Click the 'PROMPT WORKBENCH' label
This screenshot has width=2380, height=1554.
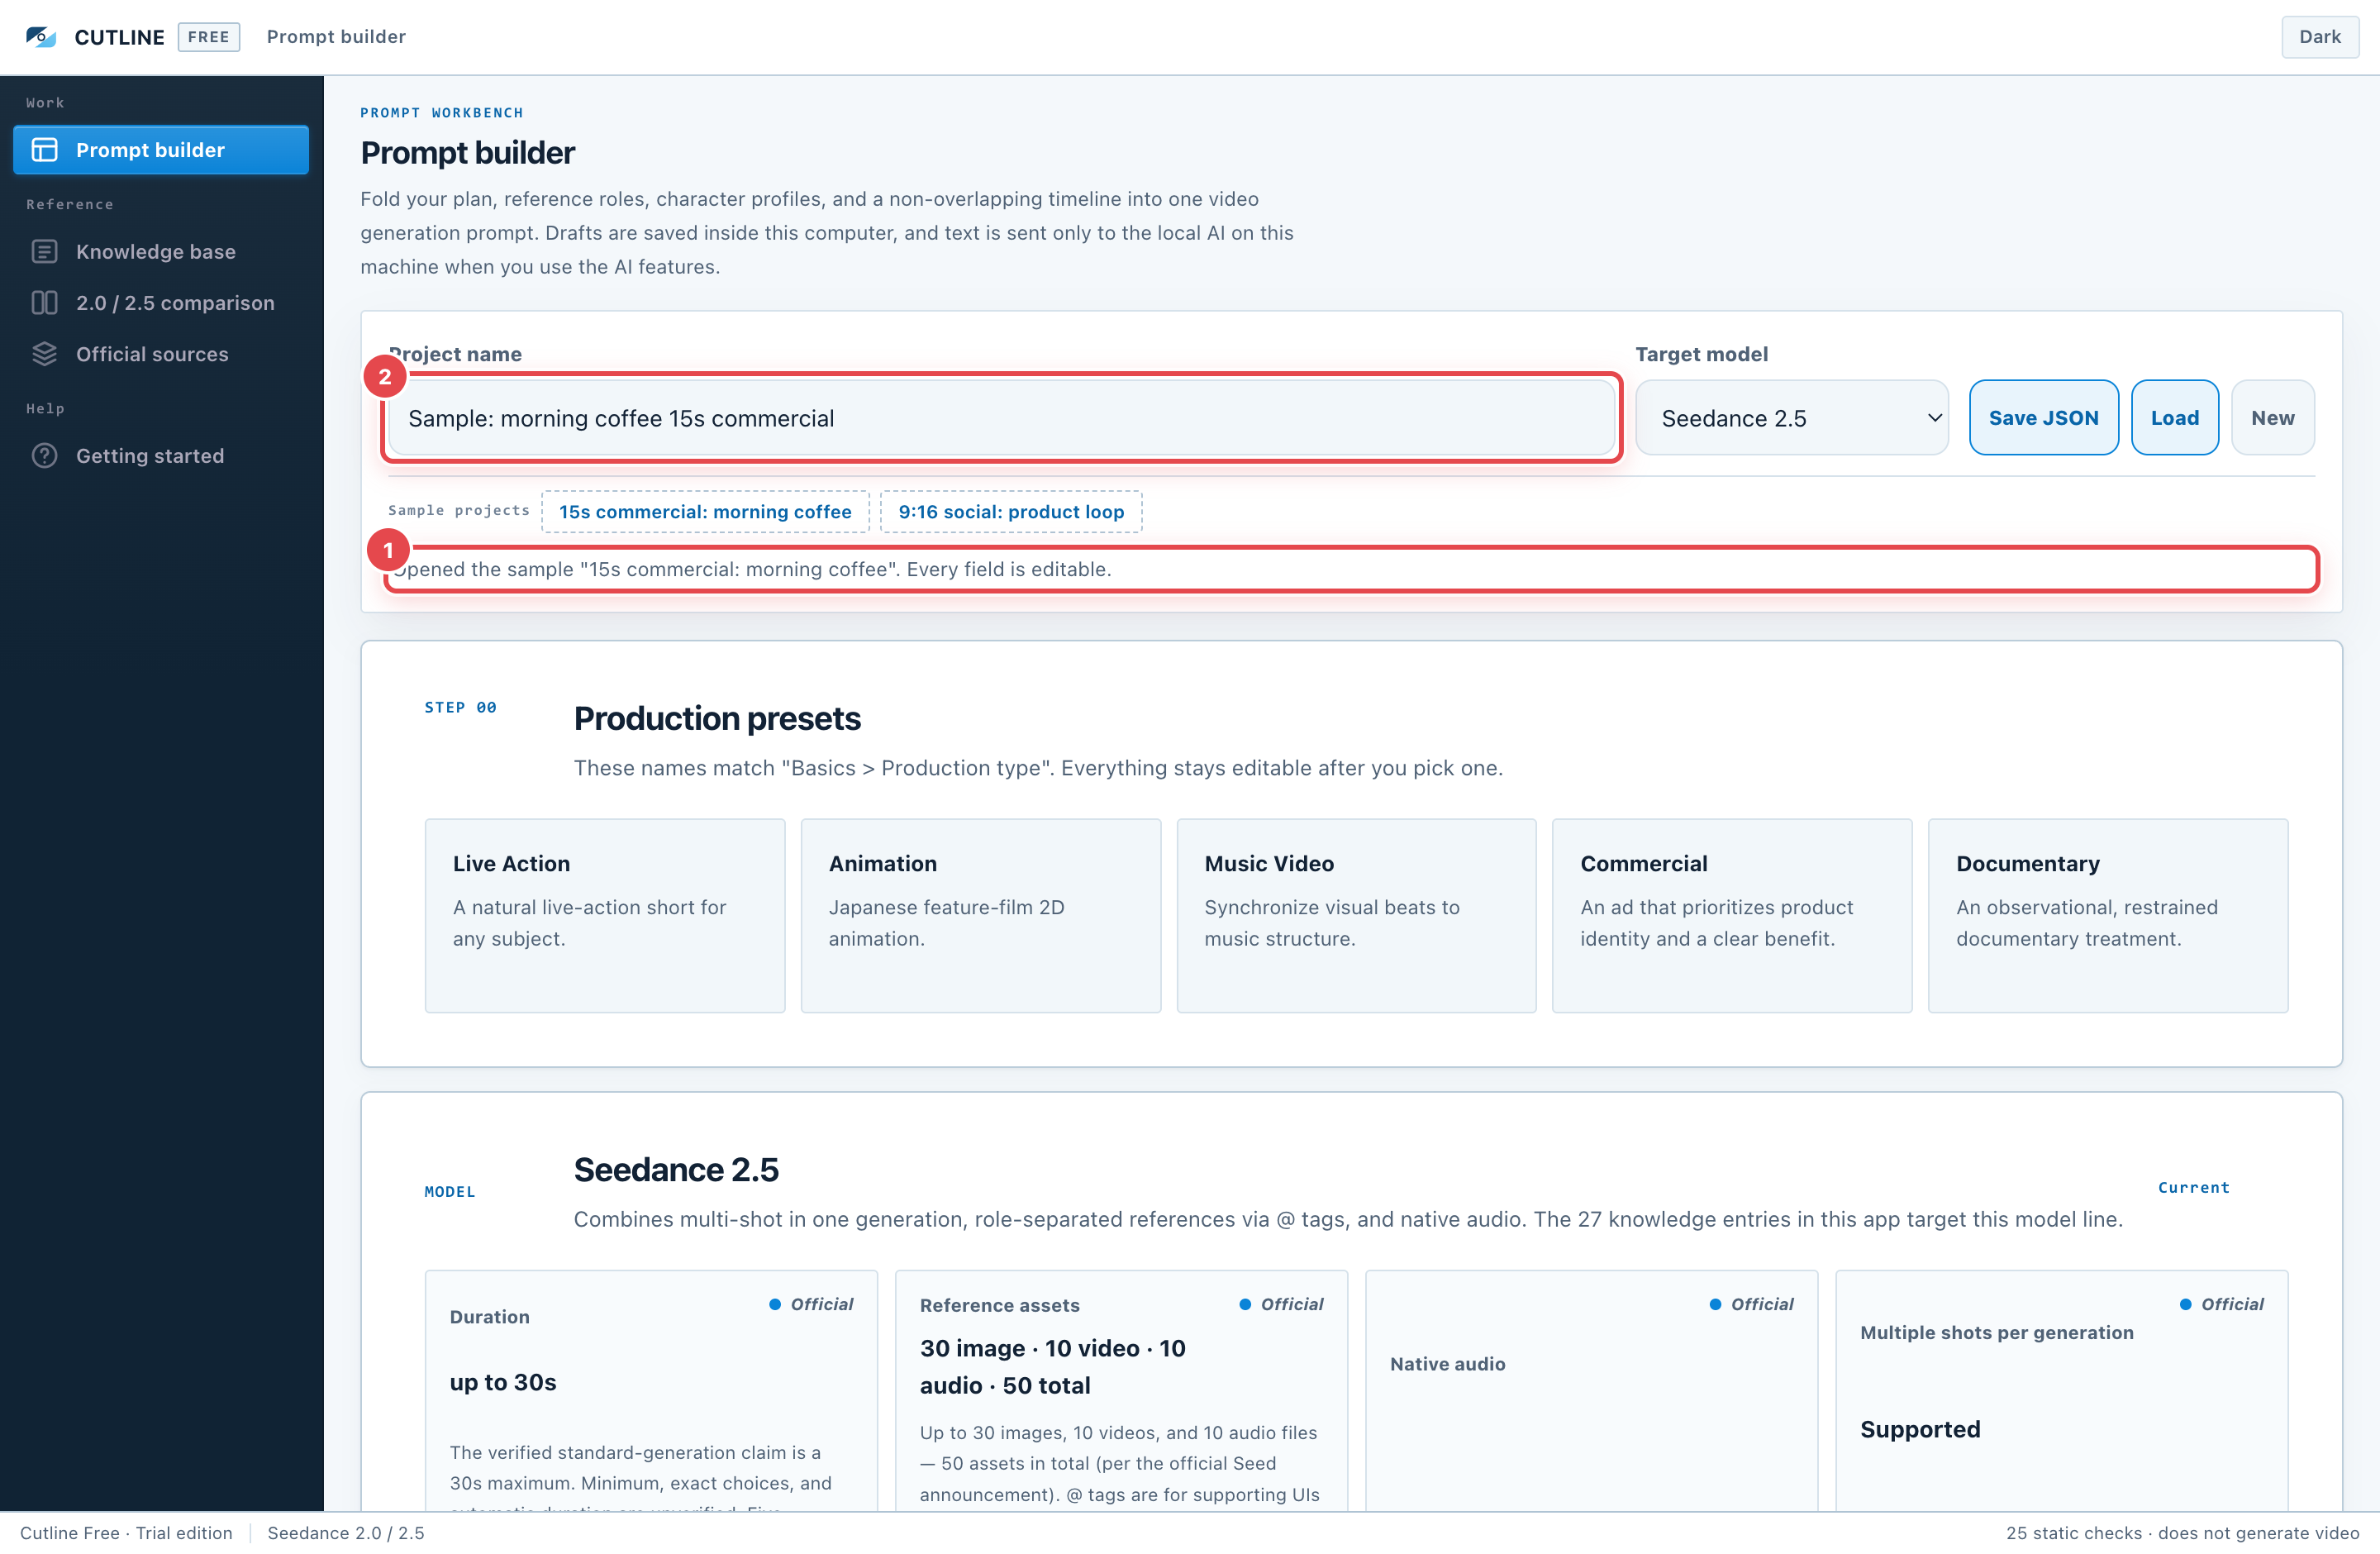tap(442, 113)
